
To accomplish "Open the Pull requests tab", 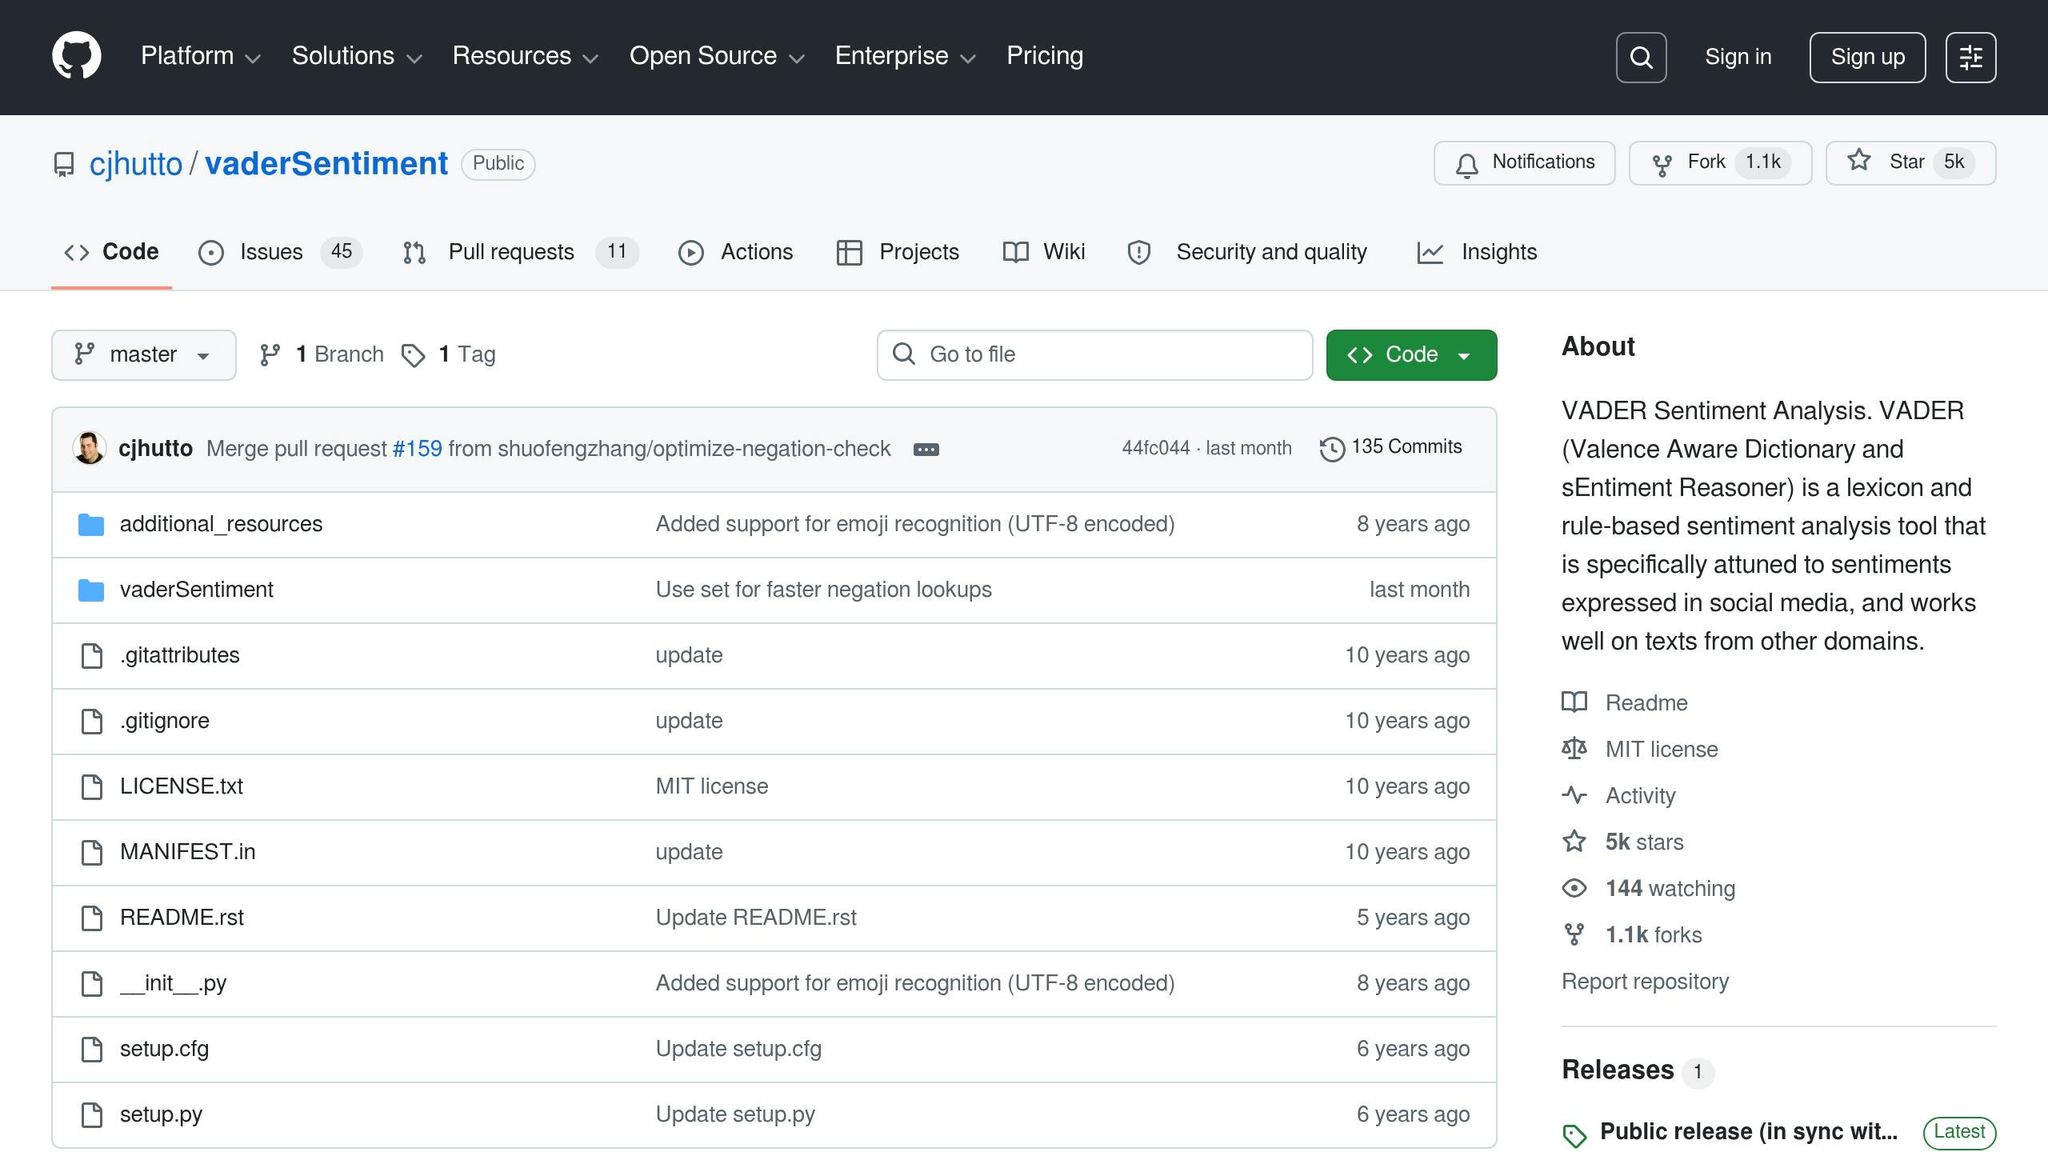I will 510,252.
